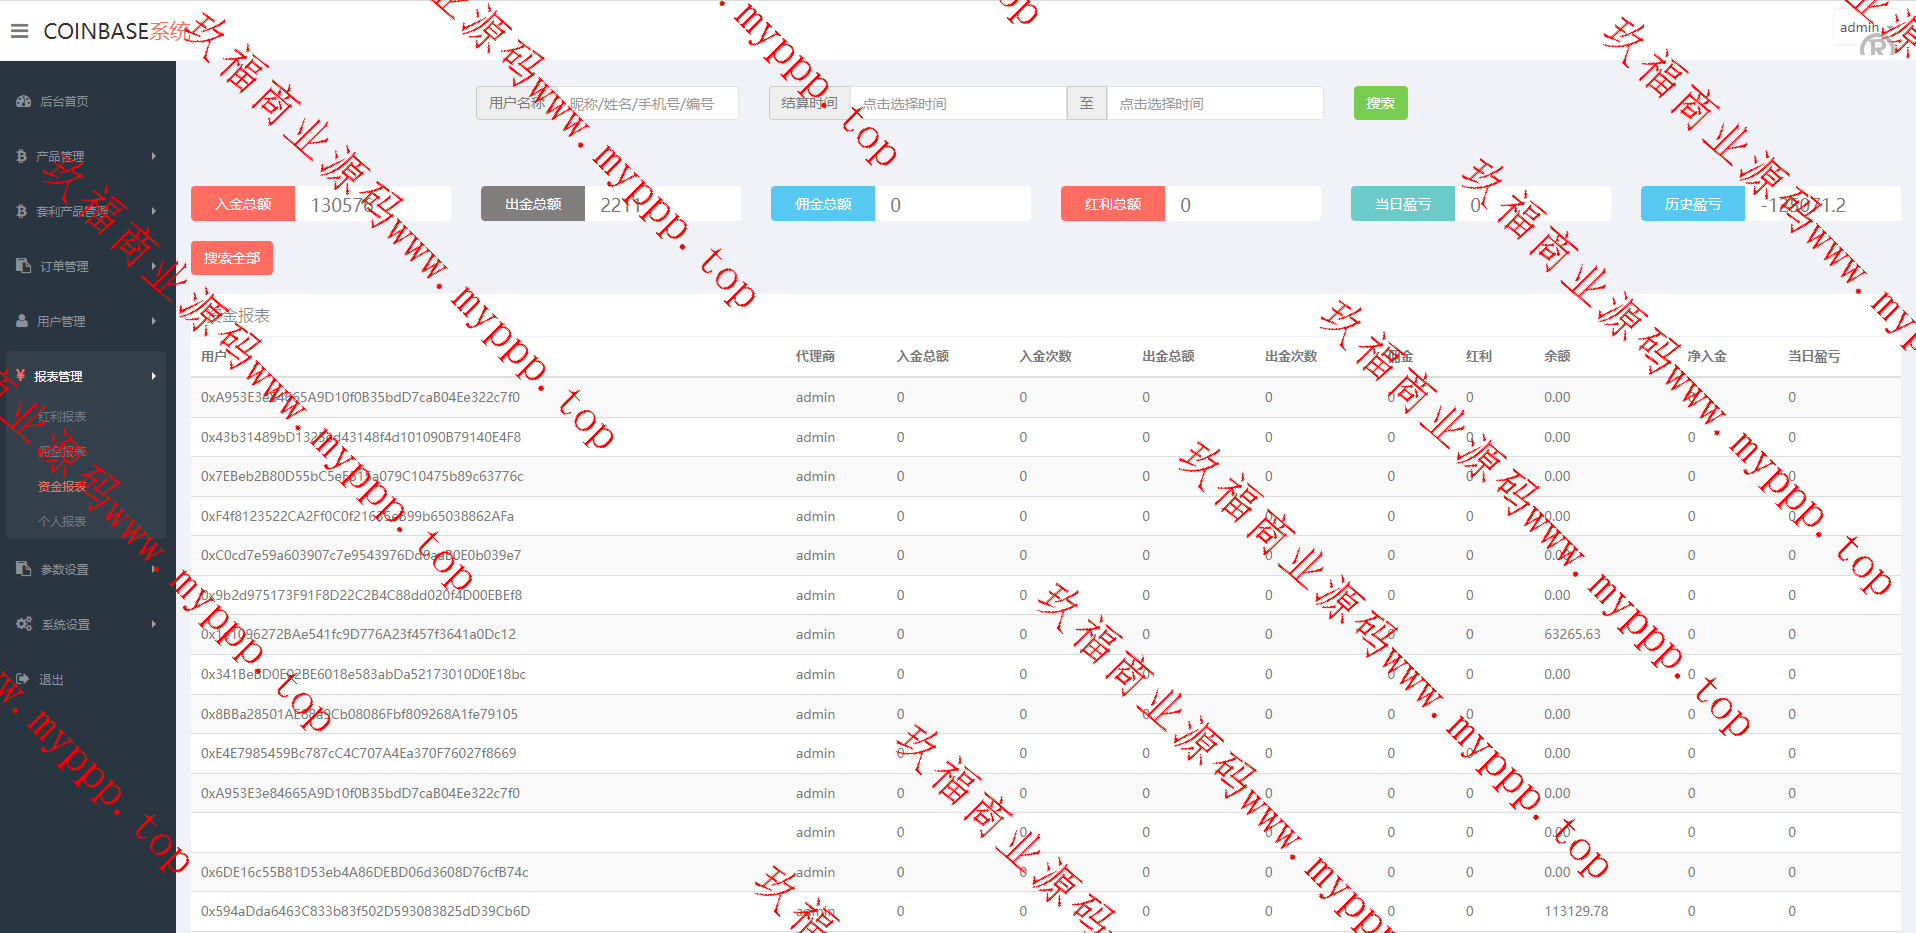Click the user icon beside 用户管理
This screenshot has height=933, width=1916.
point(22,321)
